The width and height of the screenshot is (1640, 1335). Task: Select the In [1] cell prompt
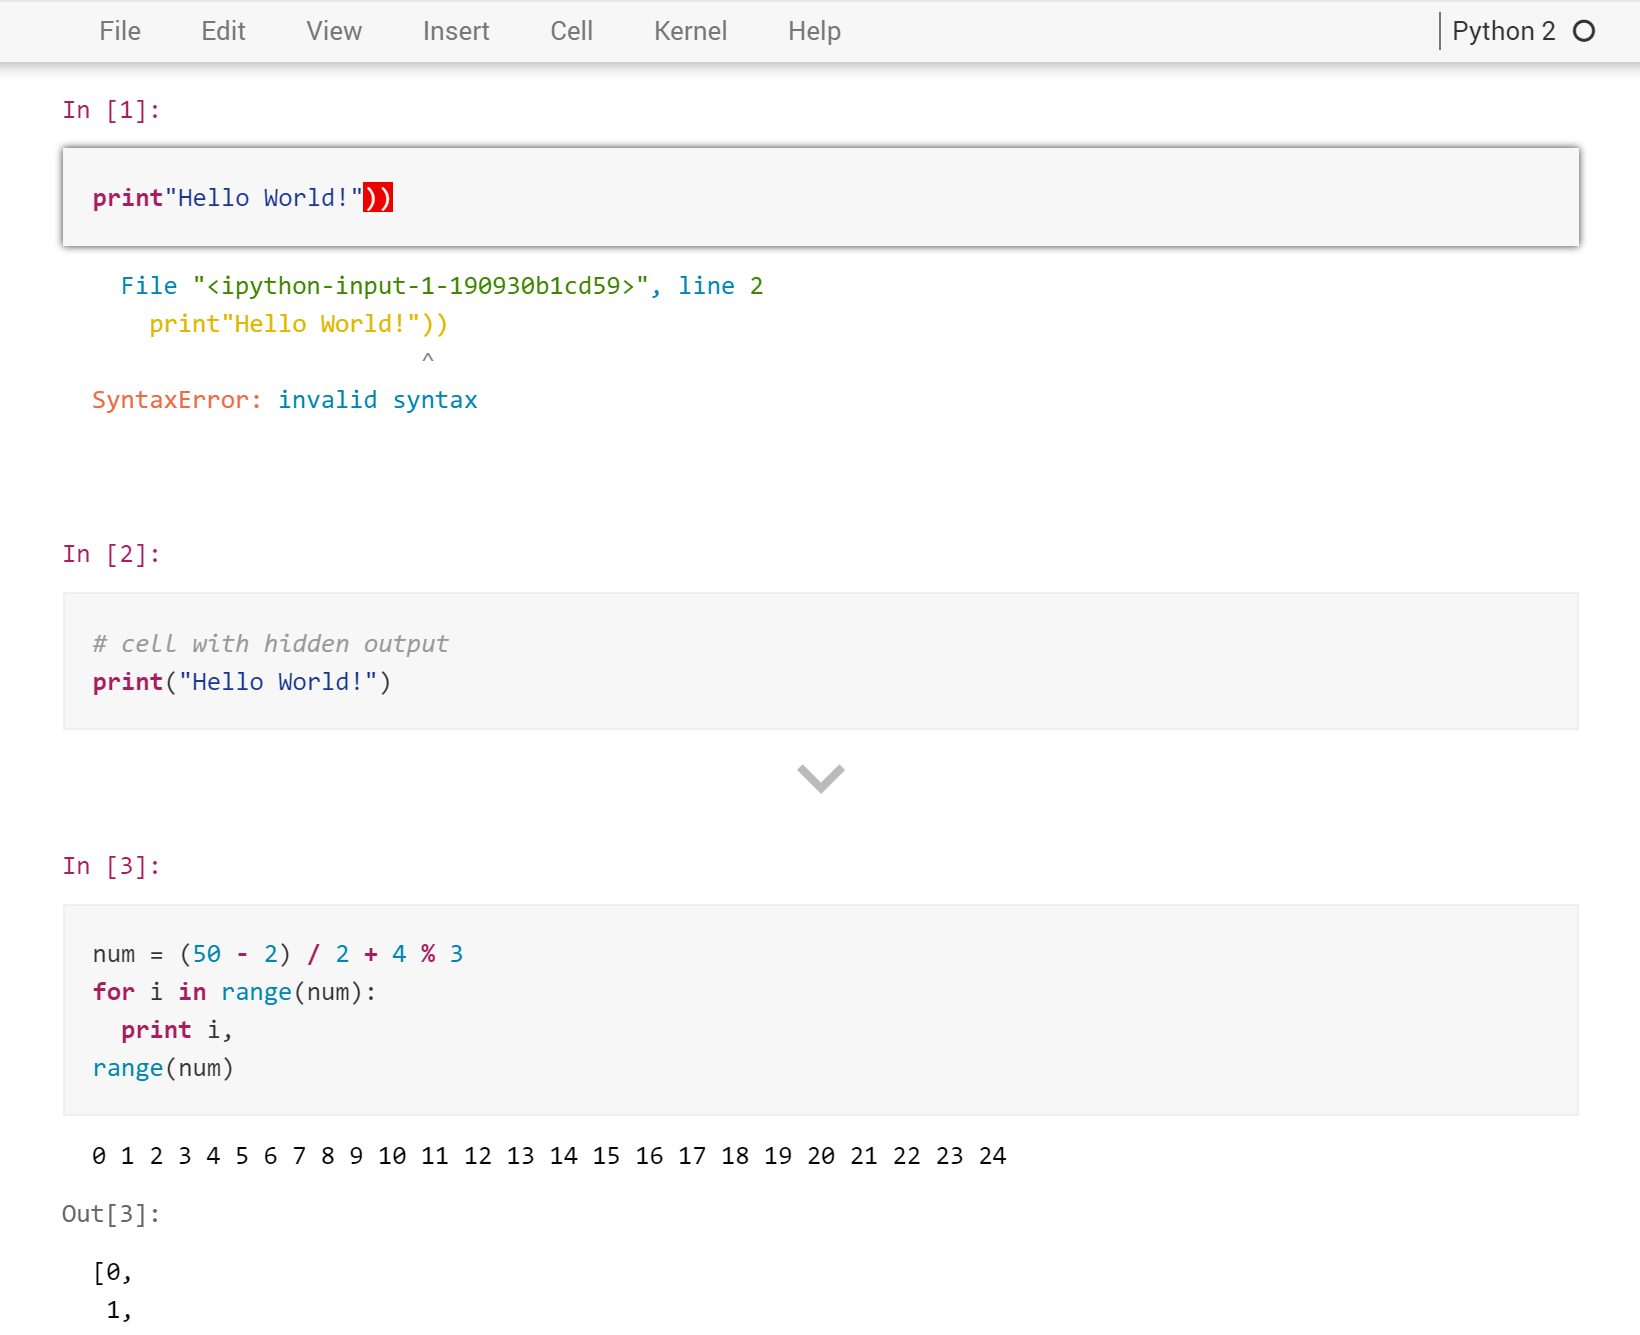(111, 110)
